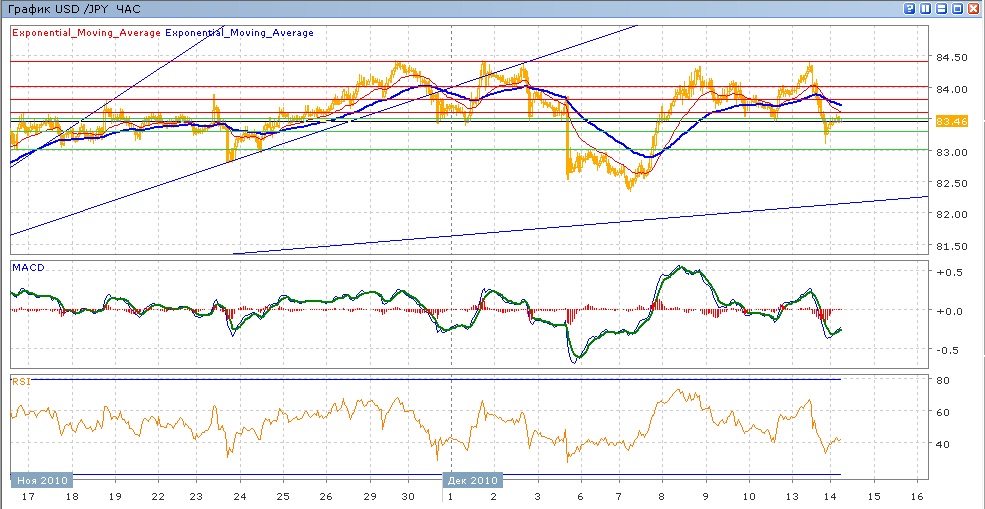985x509 pixels.
Task: Click date 29 on the time axis
Action: (368, 496)
